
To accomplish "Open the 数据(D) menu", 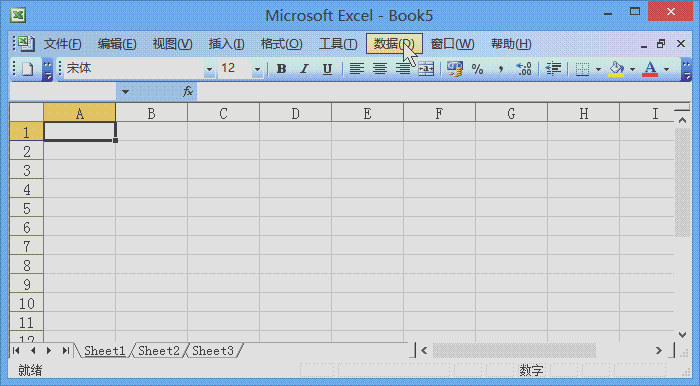I will click(x=394, y=44).
